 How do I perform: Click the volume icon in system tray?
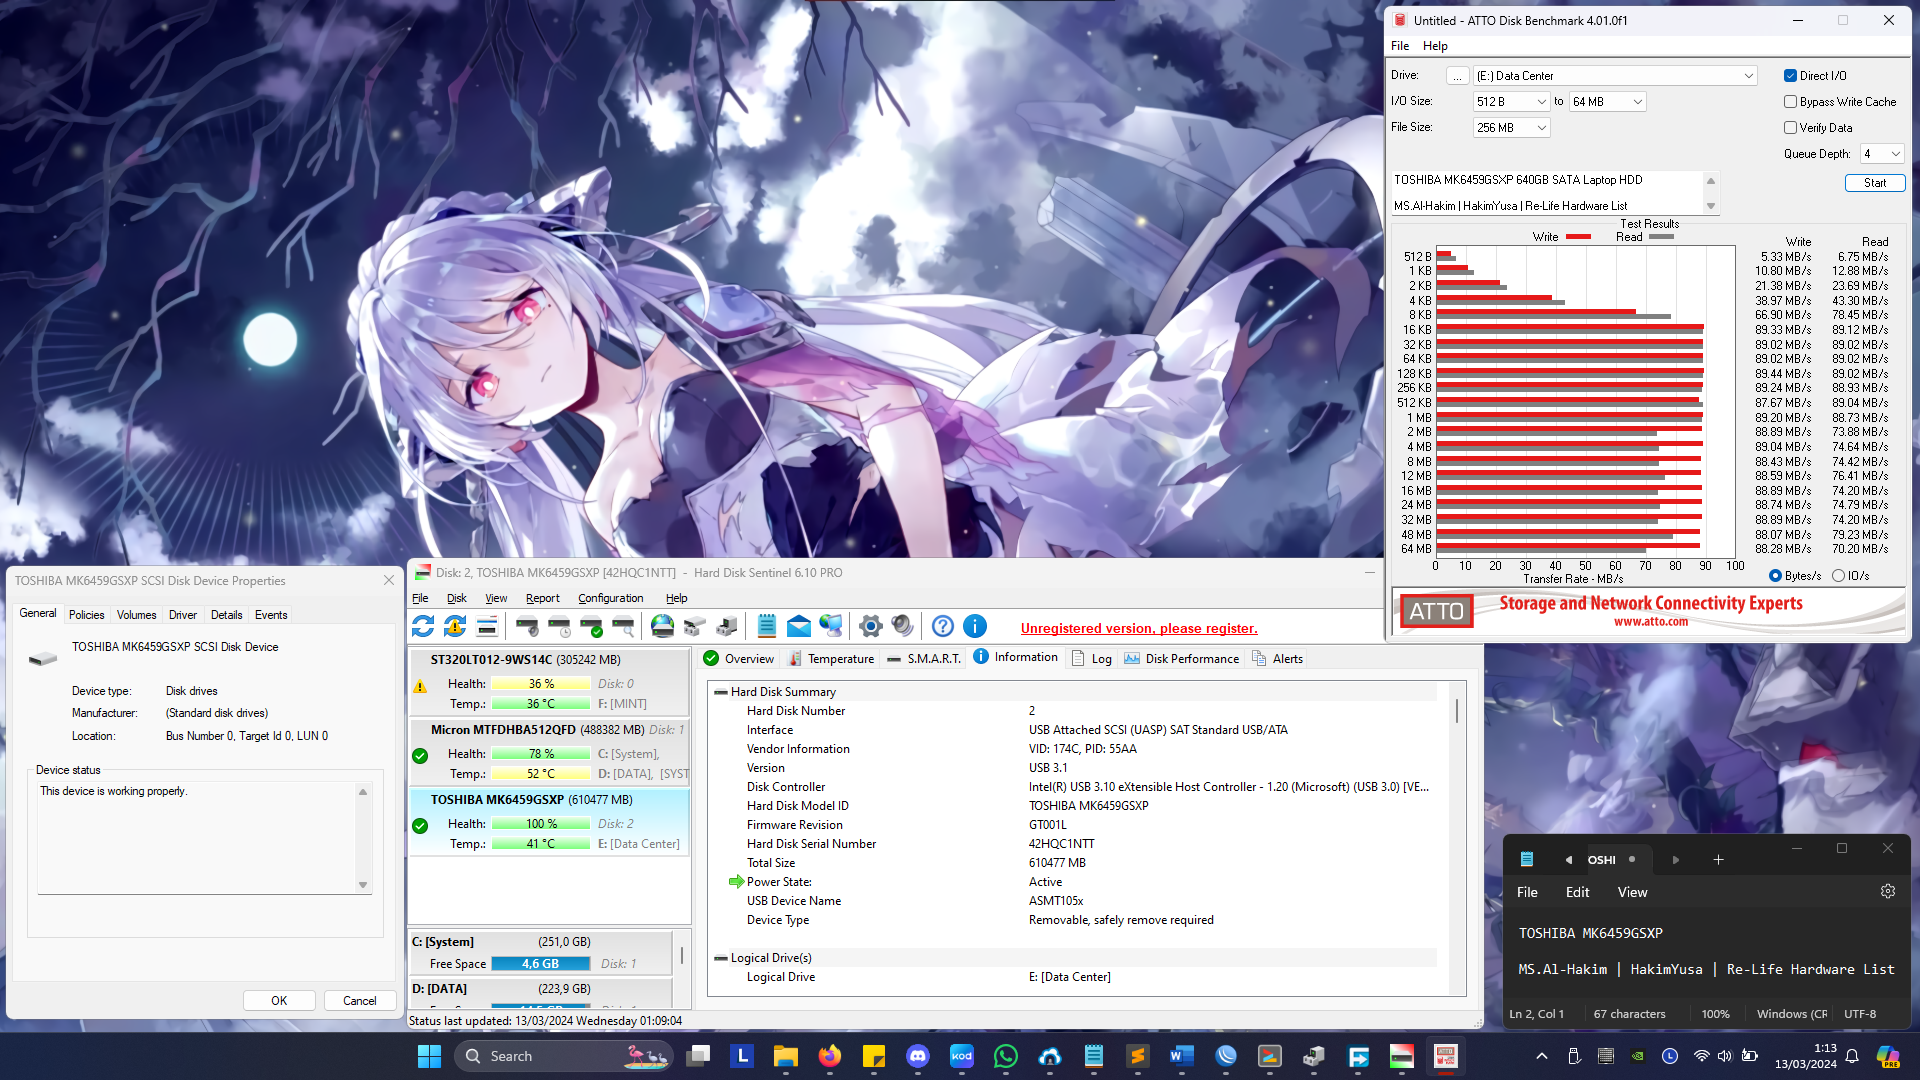coord(1724,1056)
